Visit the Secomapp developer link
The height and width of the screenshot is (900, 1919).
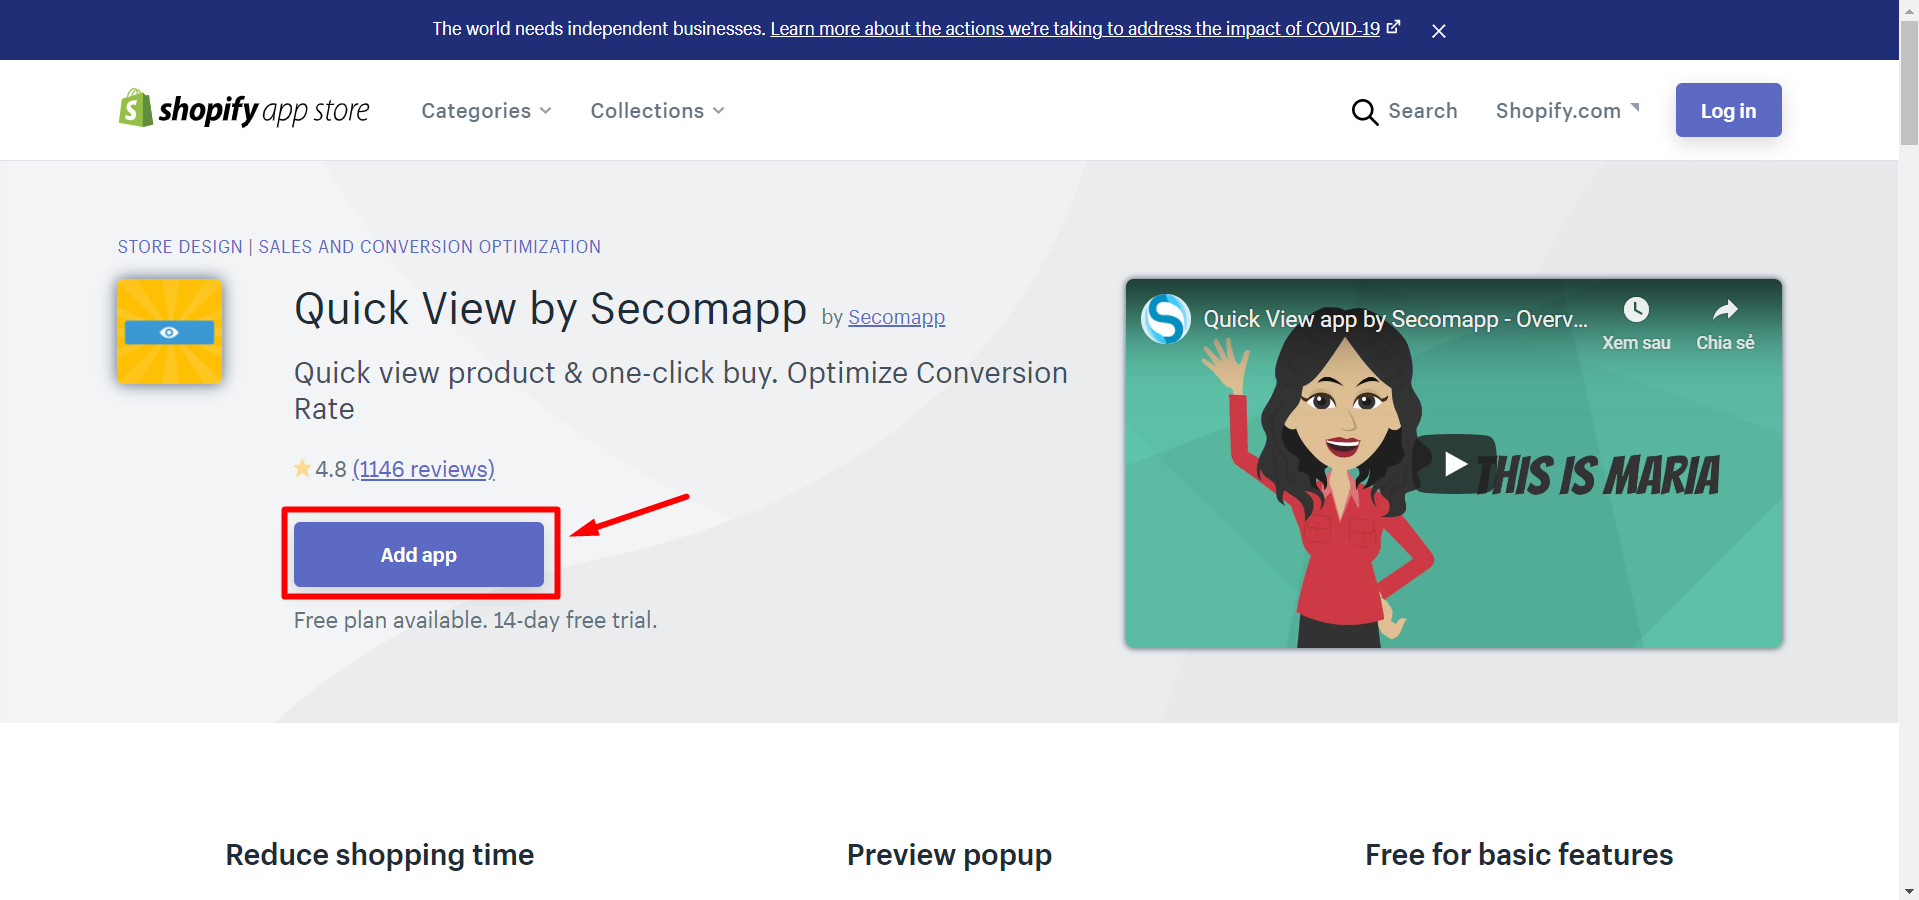(896, 317)
